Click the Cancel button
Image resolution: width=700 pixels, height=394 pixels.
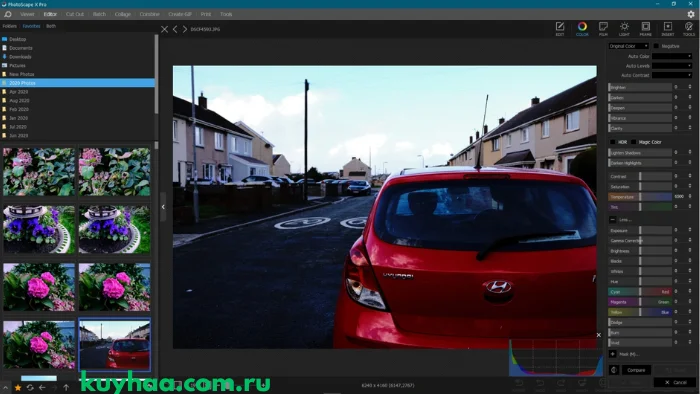point(675,382)
